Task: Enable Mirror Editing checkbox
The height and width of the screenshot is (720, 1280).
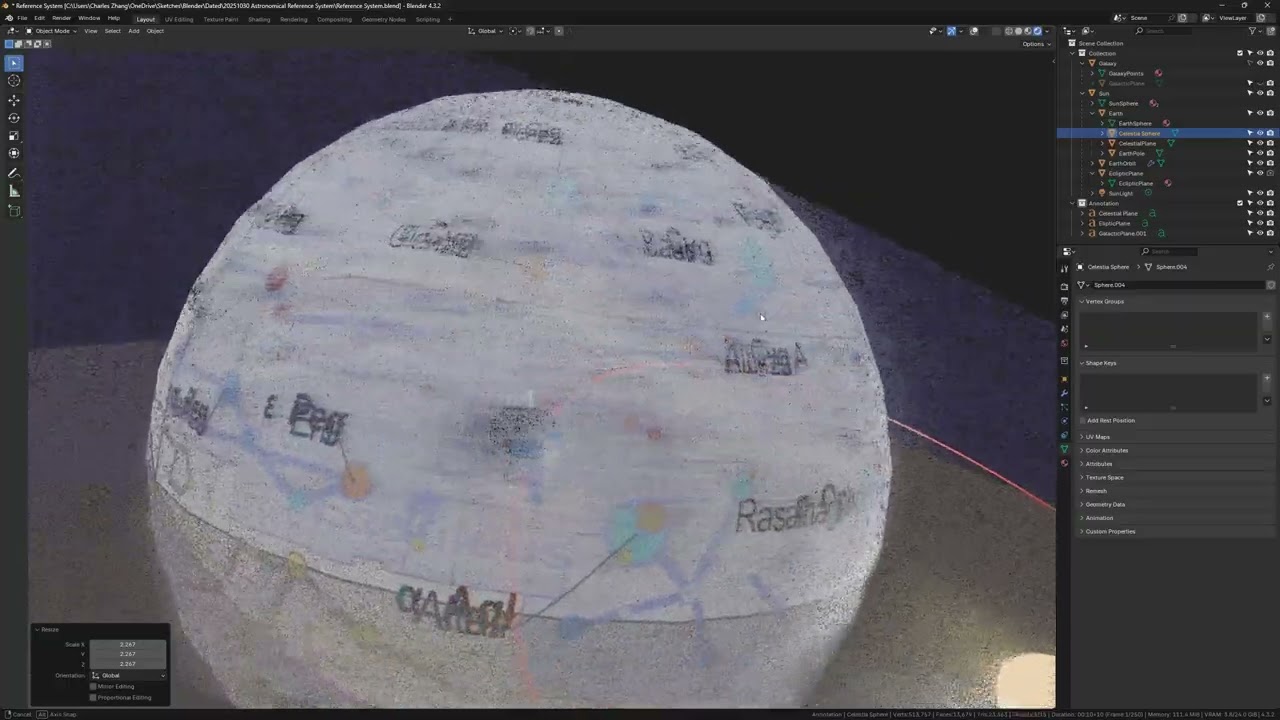Action: click(x=93, y=686)
